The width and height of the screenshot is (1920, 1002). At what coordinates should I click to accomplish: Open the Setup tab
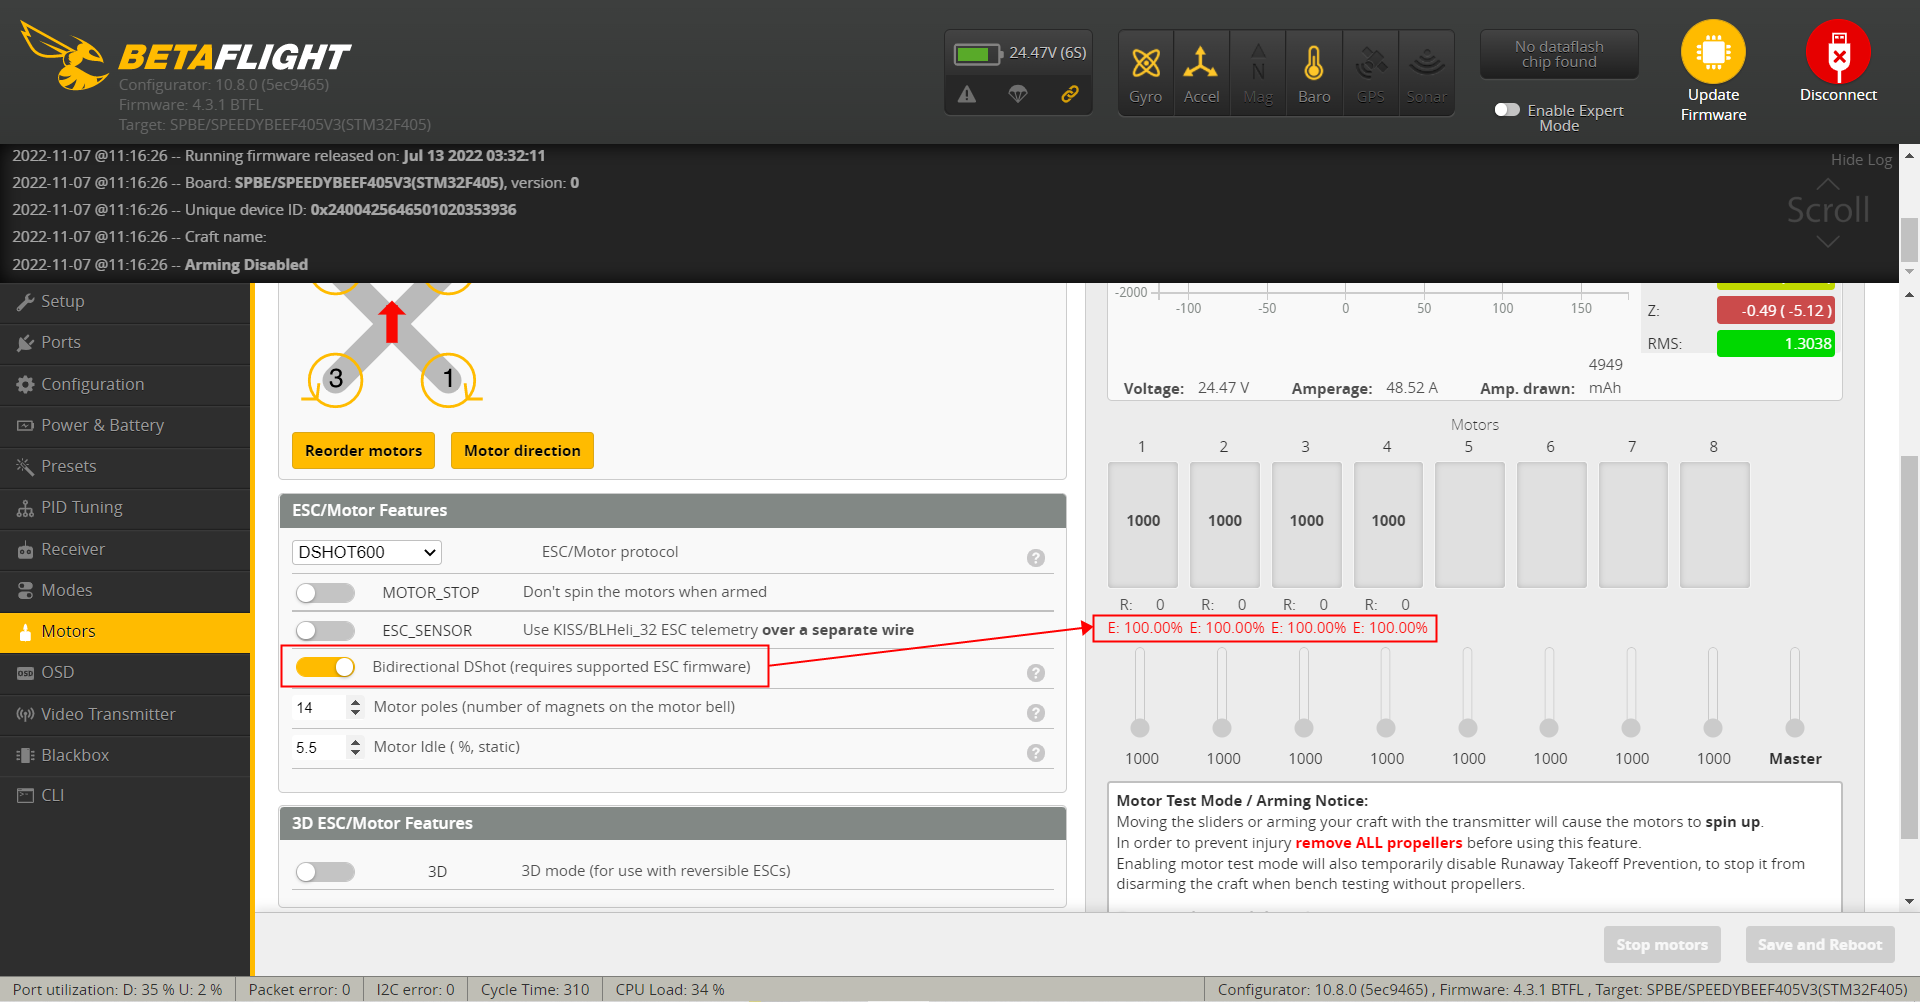click(x=125, y=301)
